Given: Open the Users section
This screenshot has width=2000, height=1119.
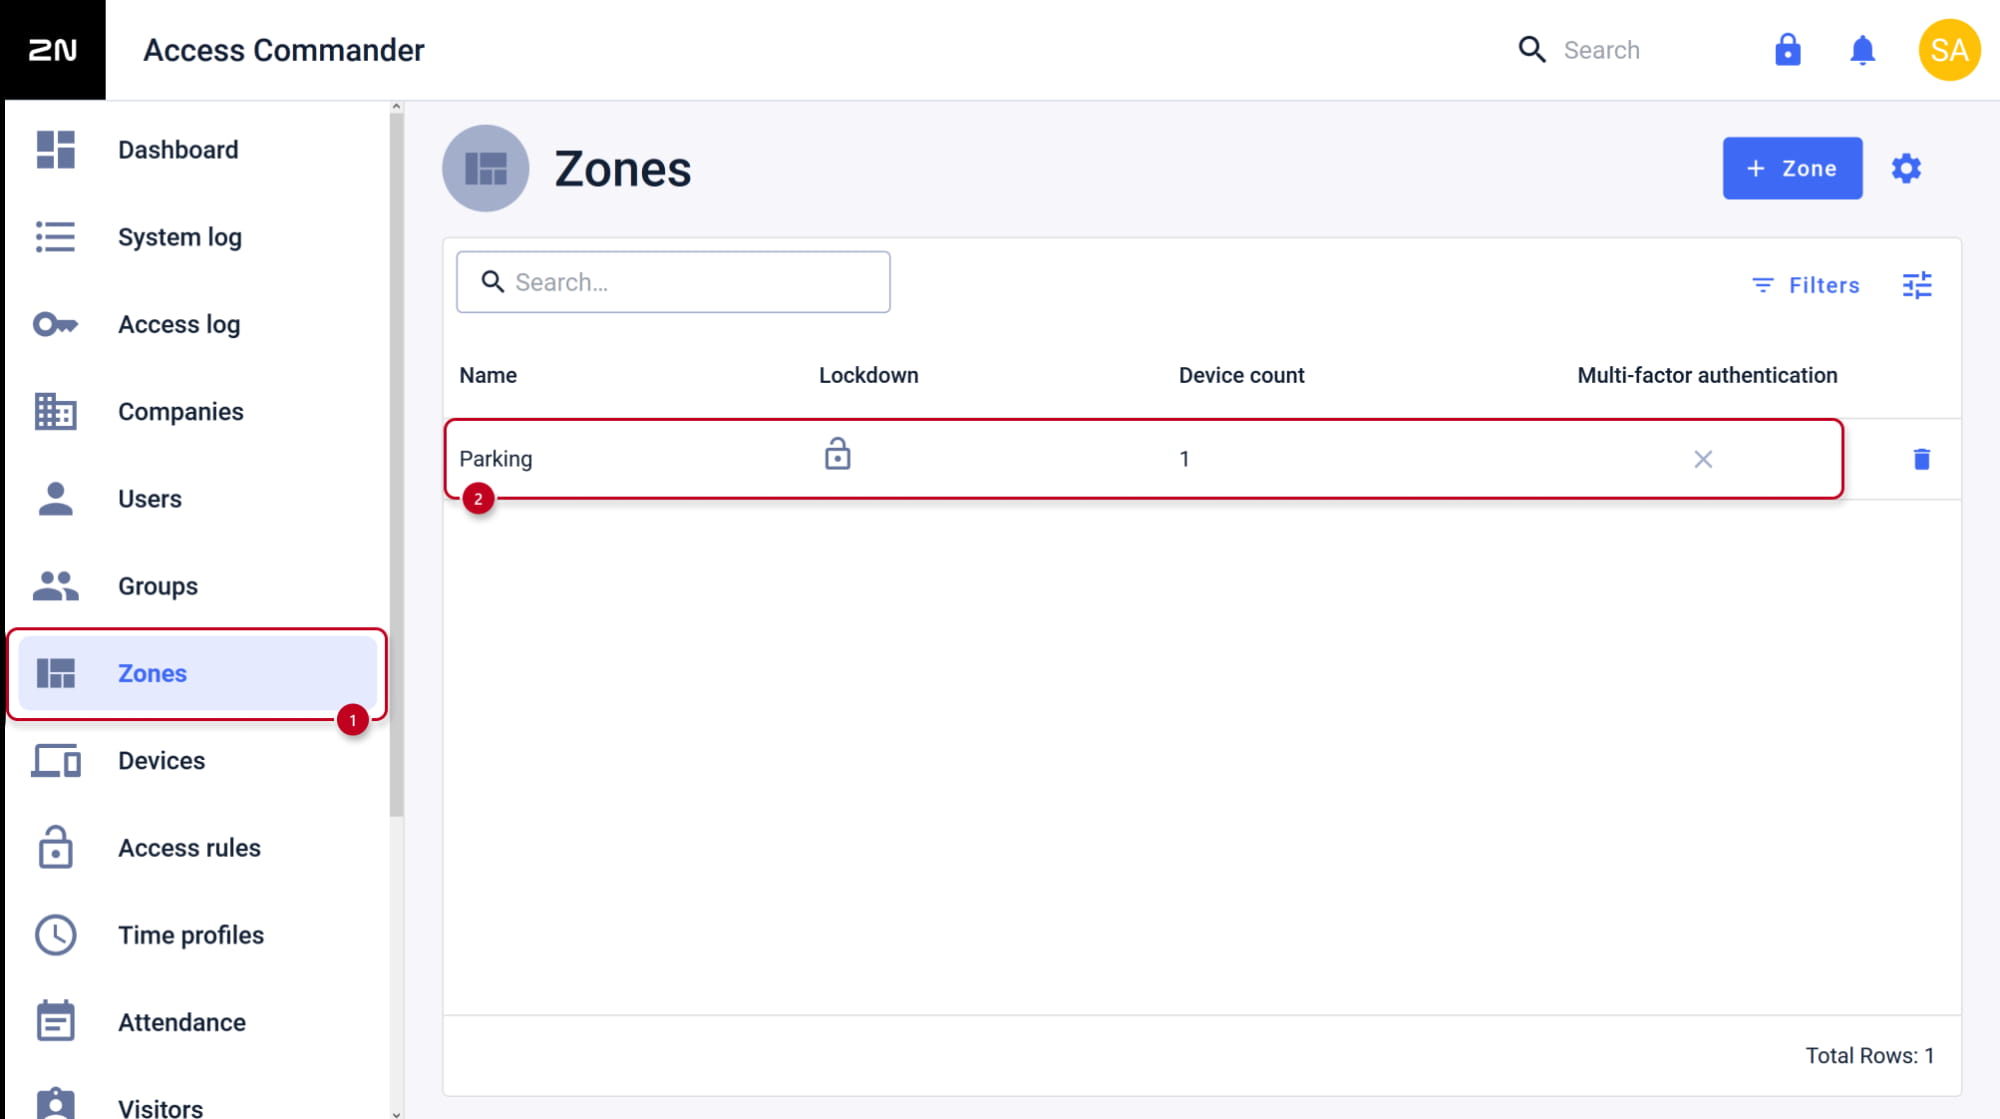Looking at the screenshot, I should tap(197, 498).
